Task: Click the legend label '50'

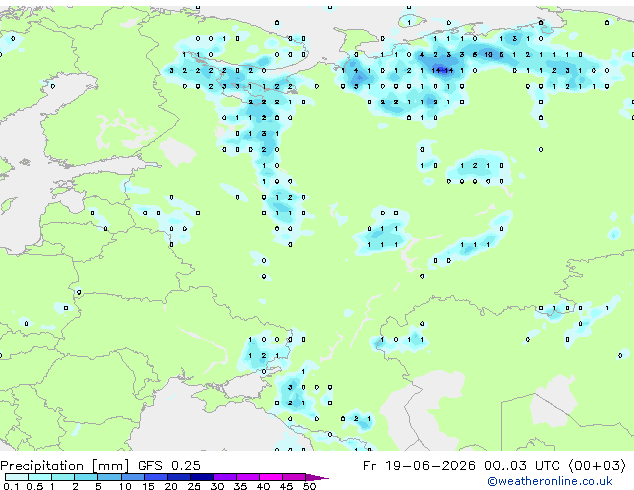Action: pyautogui.click(x=309, y=486)
